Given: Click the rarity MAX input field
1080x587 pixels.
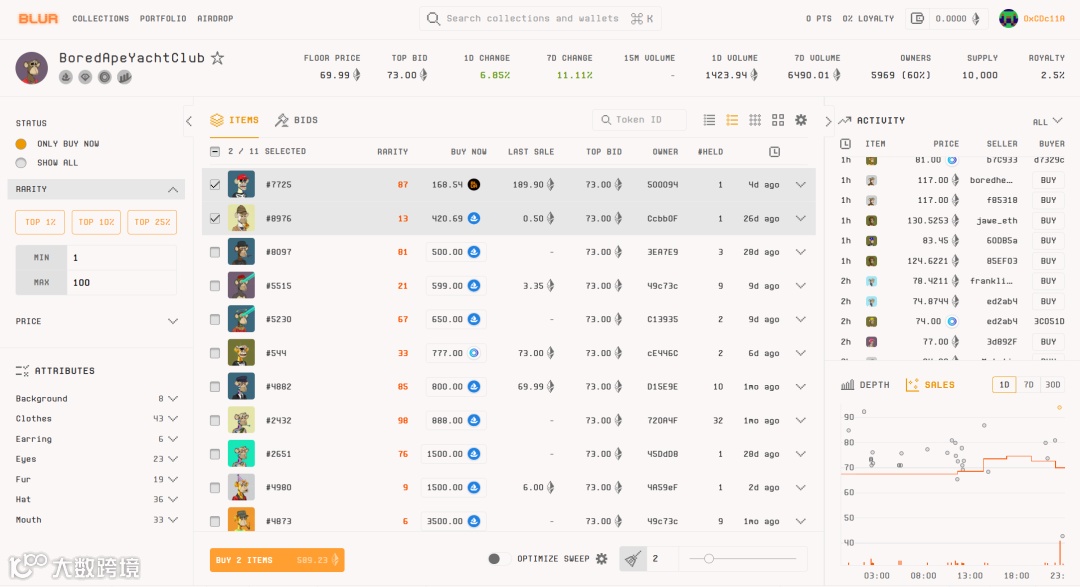Looking at the screenshot, I should click(122, 282).
